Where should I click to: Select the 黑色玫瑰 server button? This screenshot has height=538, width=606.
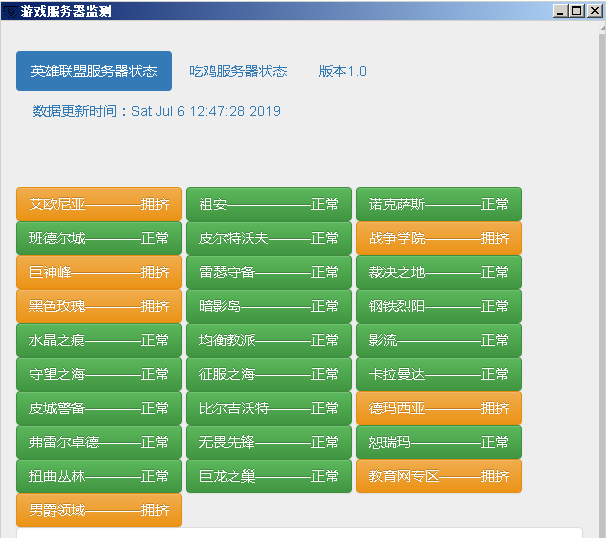coord(99,306)
